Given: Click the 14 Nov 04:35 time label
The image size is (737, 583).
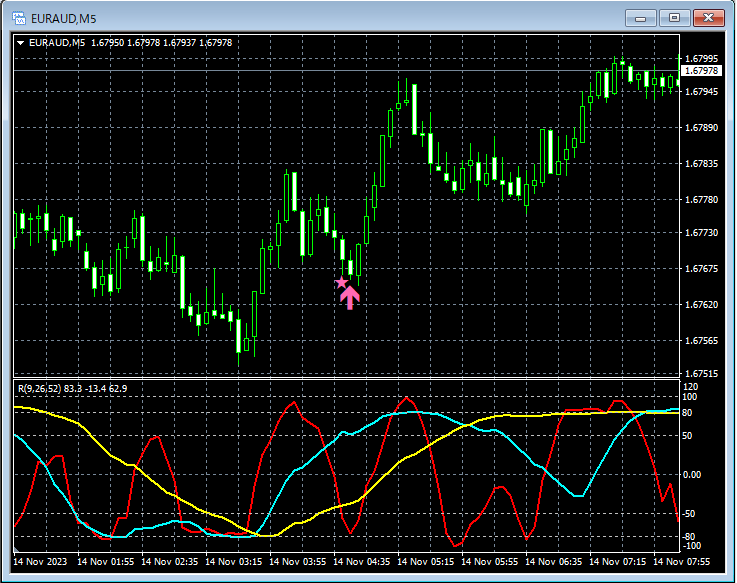Looking at the screenshot, I should click(x=361, y=561).
